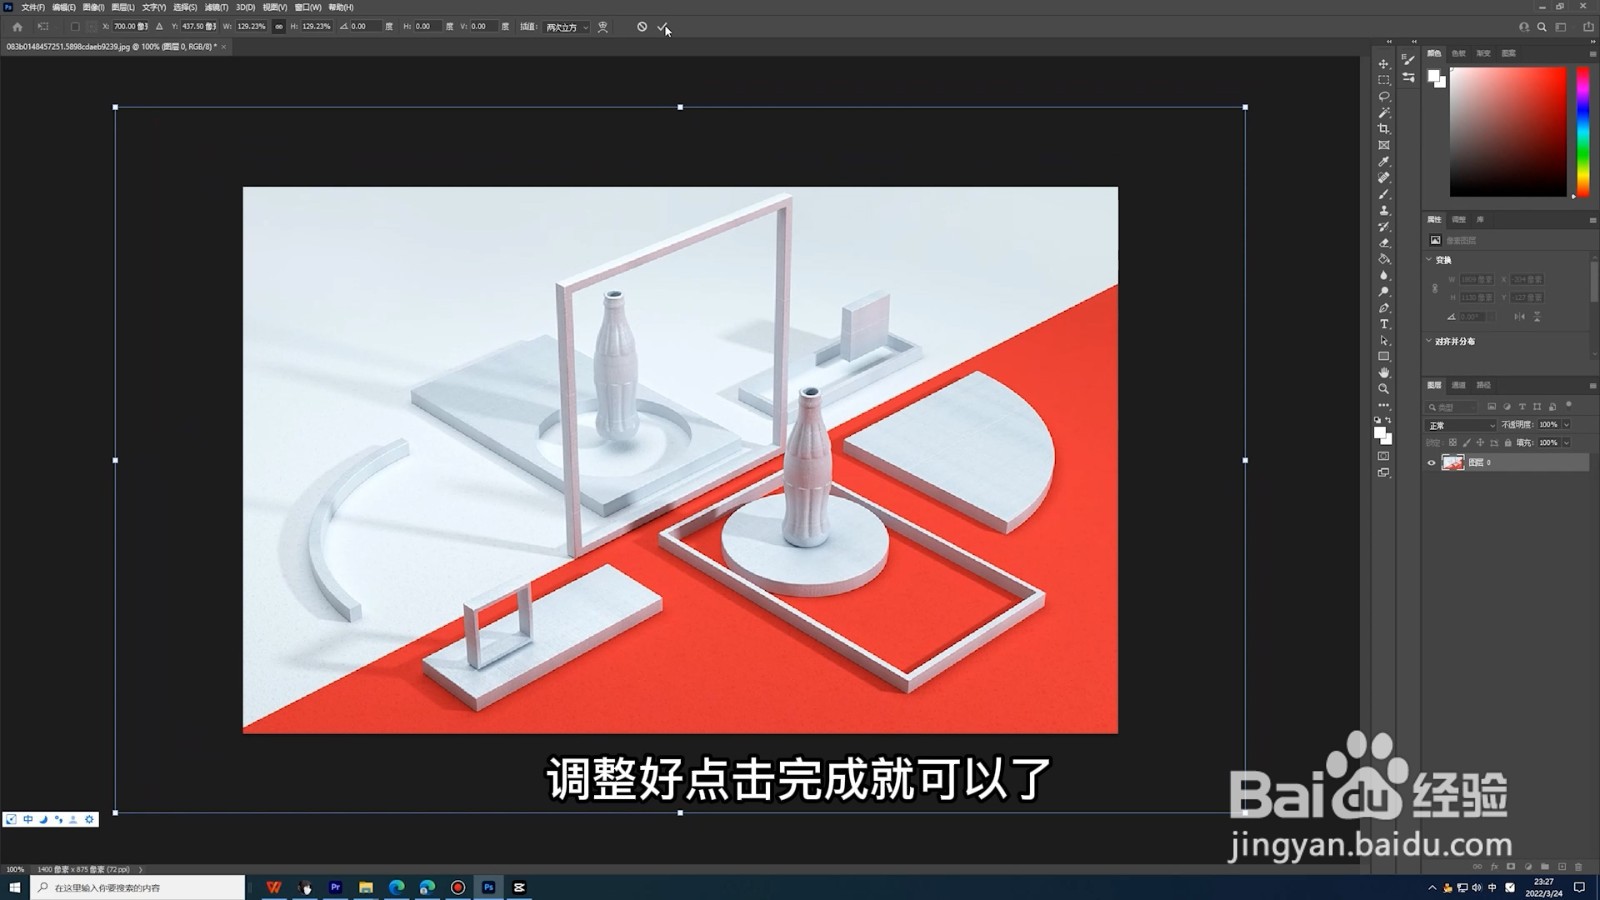Image resolution: width=1600 pixels, height=900 pixels.
Task: Toggle the aspect ratio link between W and H
Action: [279, 27]
